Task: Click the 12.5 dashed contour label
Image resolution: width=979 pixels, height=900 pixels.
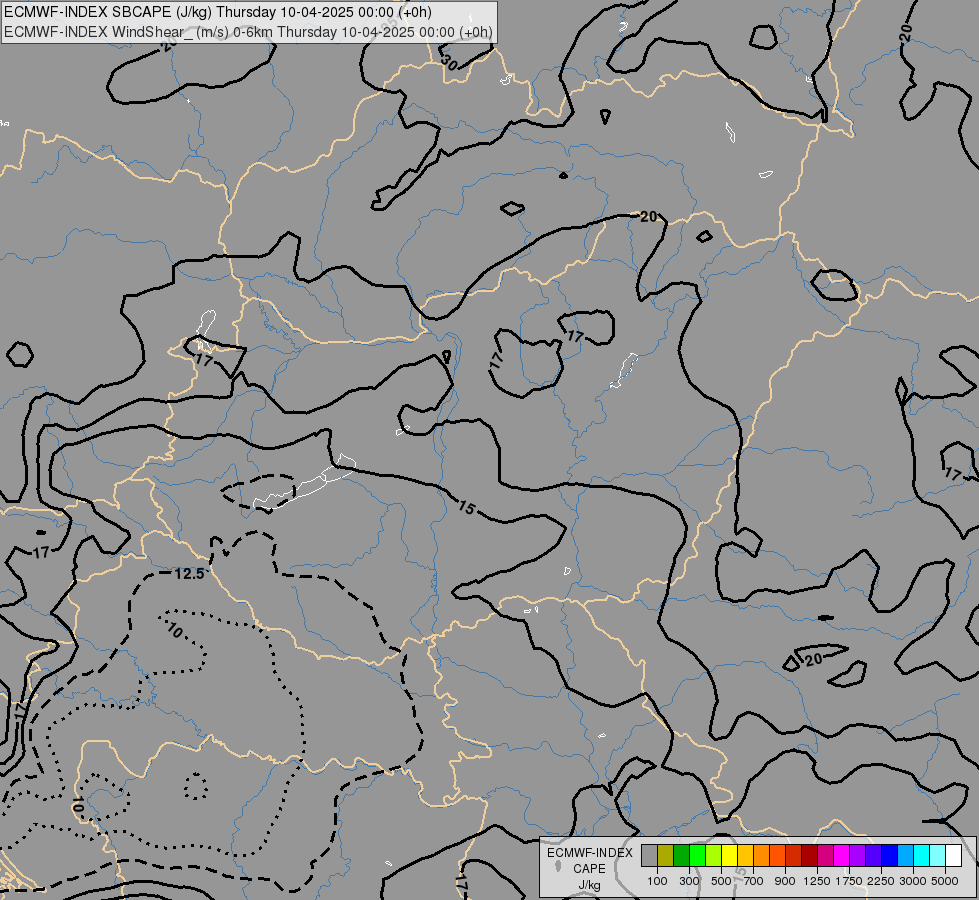Action: pyautogui.click(x=189, y=573)
